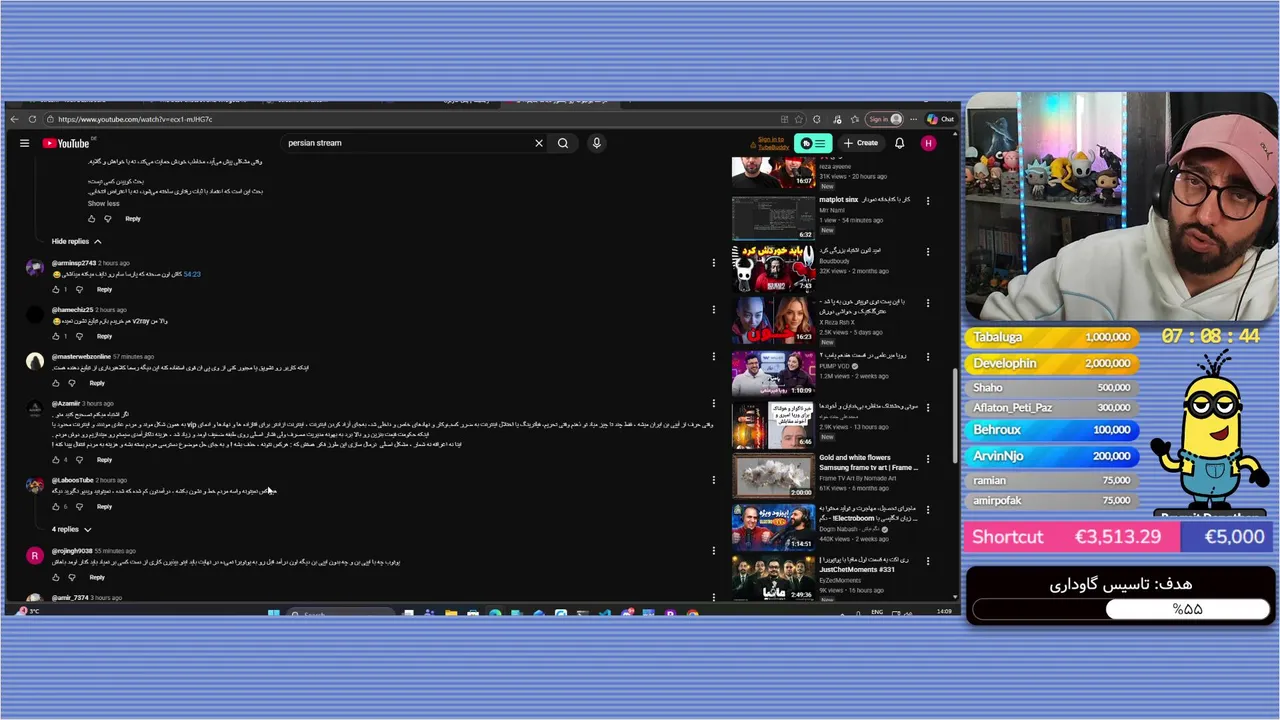This screenshot has height=720, width=1280.
Task: Open @rojingh9038's 'R' avatar
Action: pyautogui.click(x=35, y=555)
